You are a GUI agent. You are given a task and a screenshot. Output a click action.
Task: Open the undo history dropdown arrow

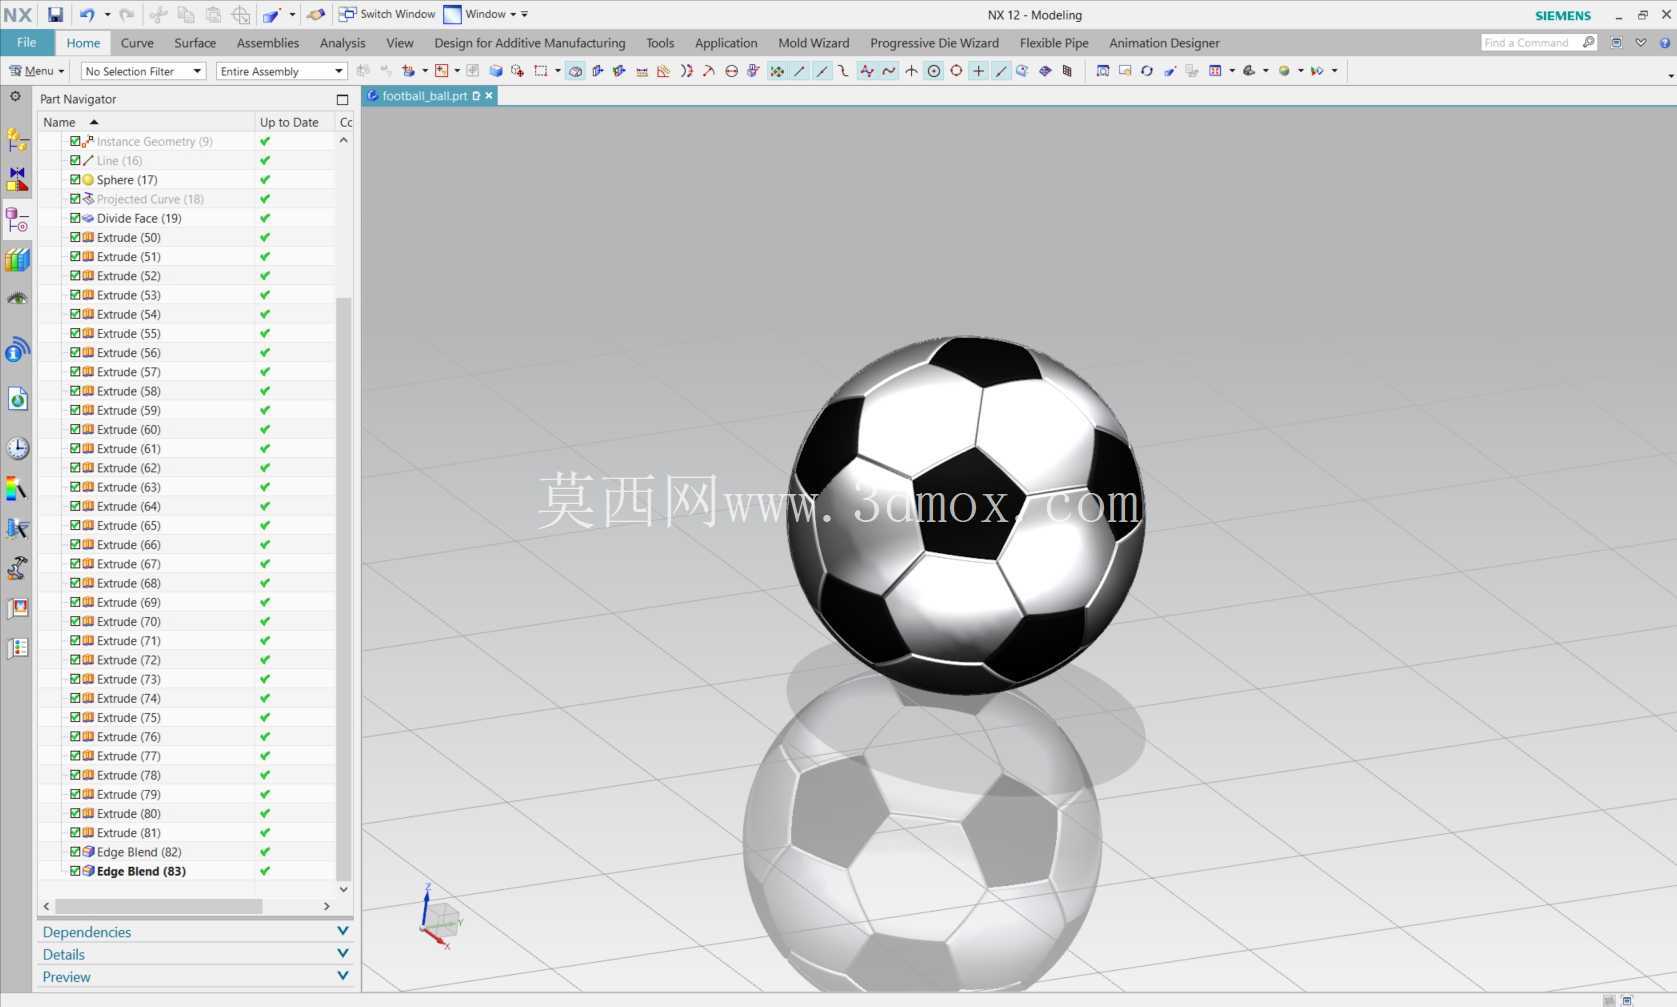point(107,15)
